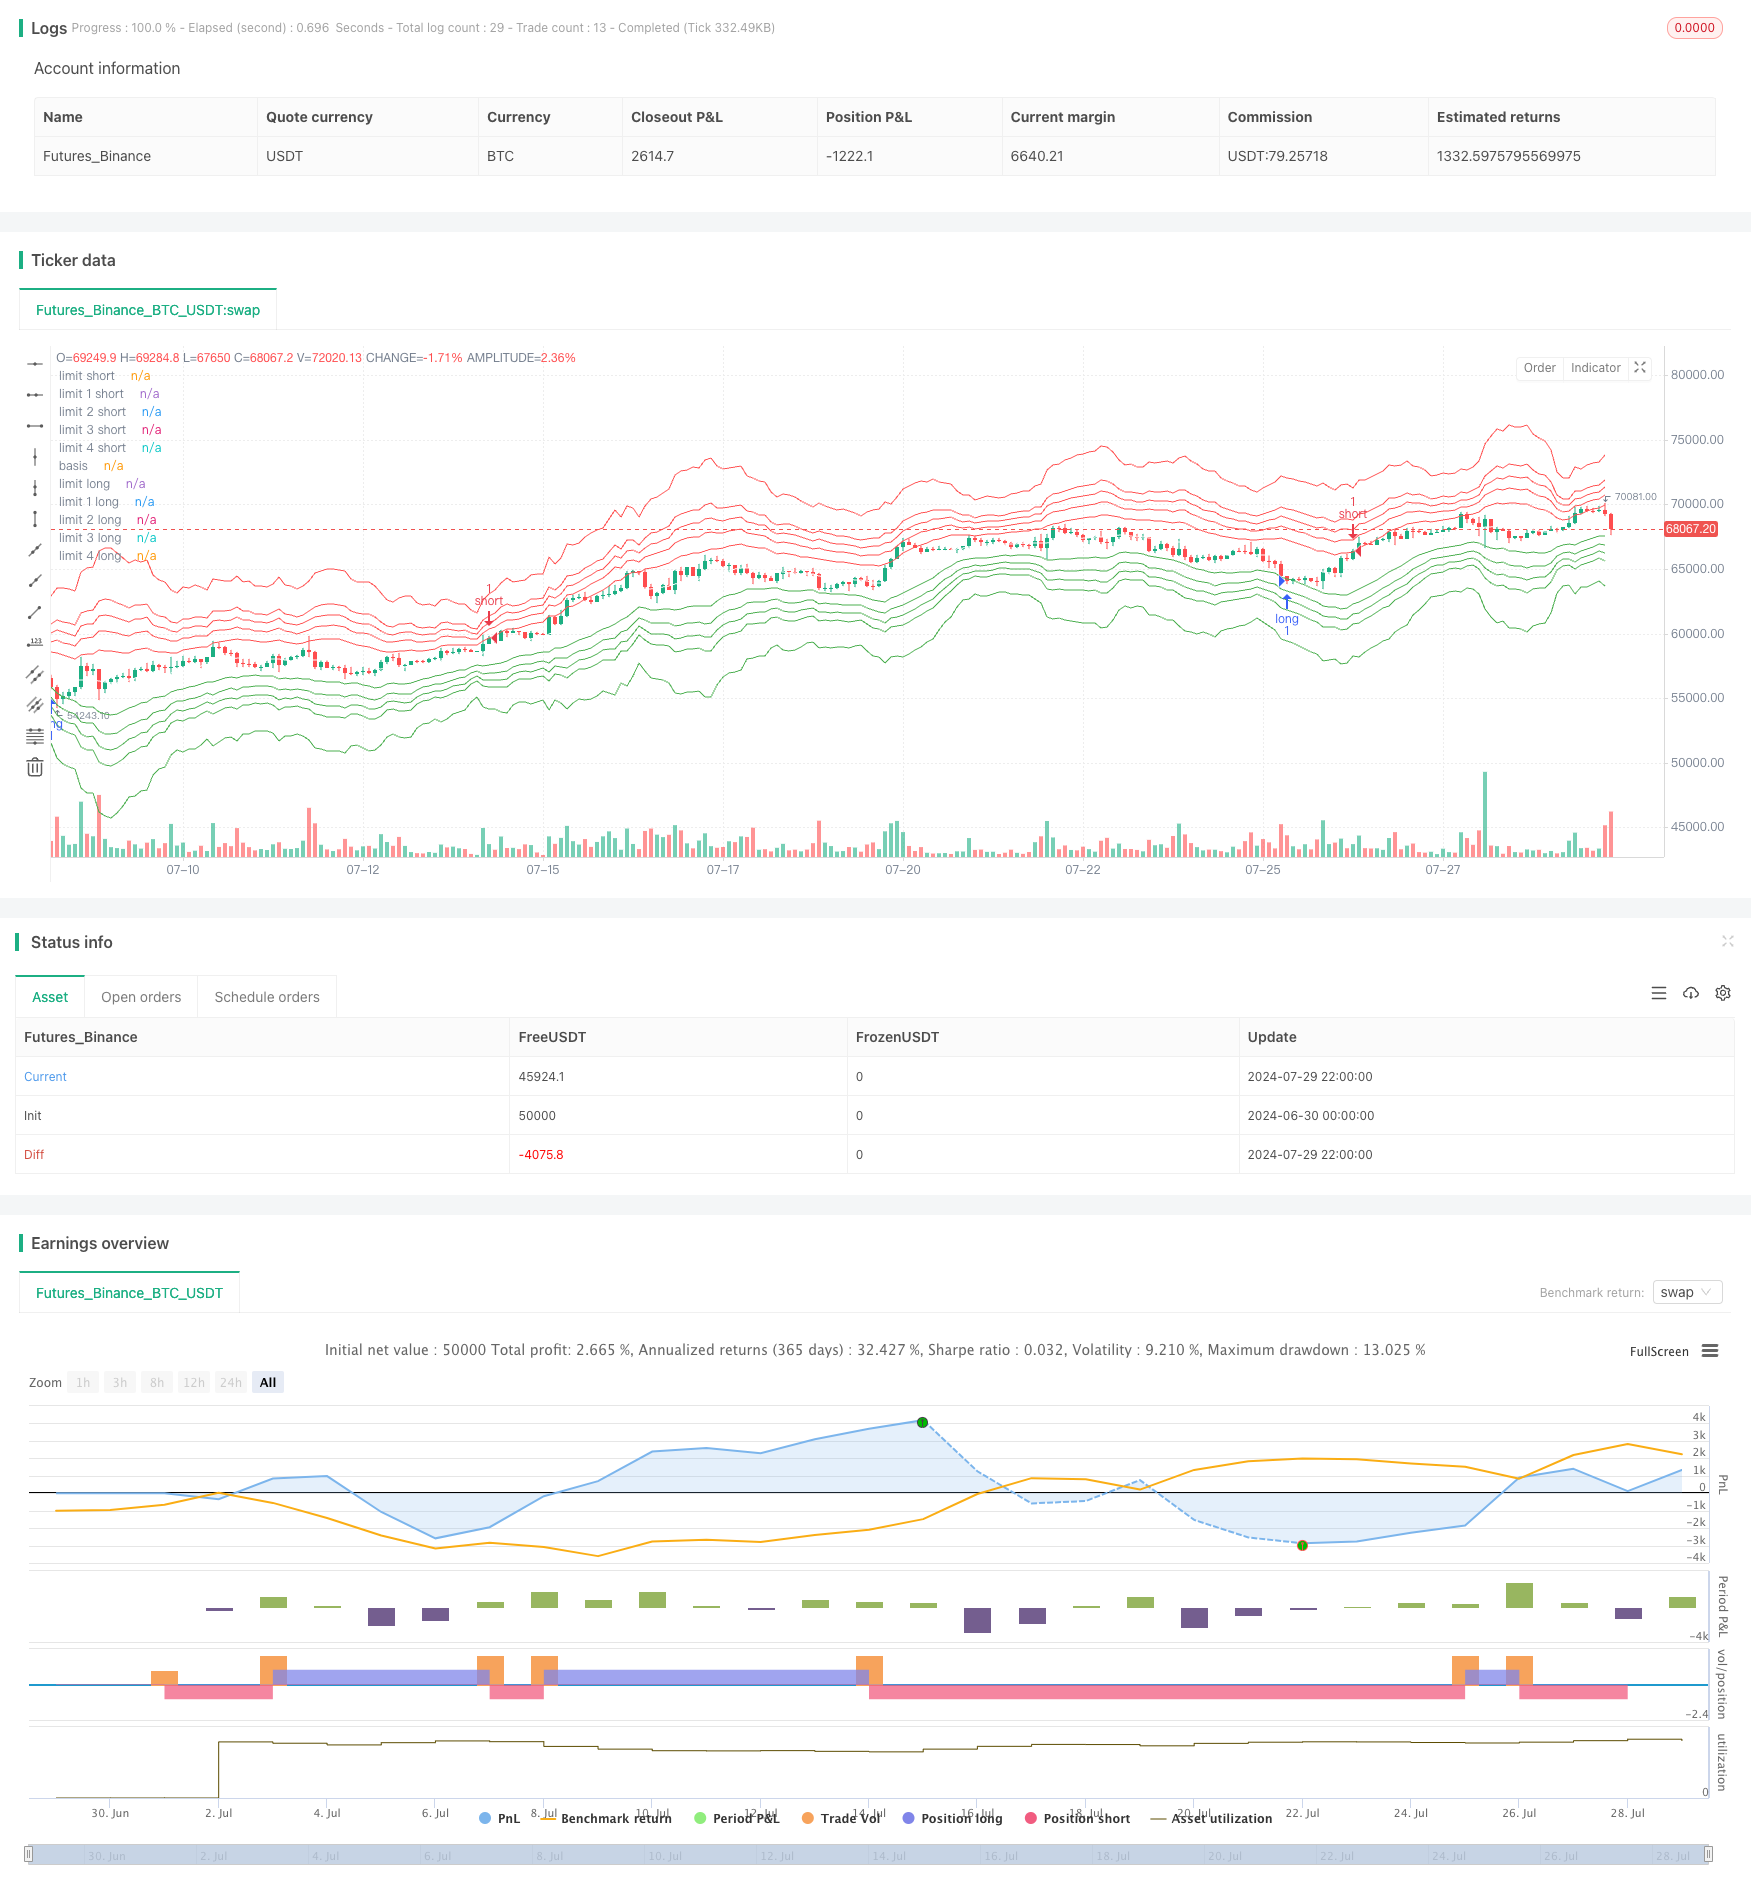The width and height of the screenshot is (1751, 1894).
Task: Set zoom range to 3h
Action: [120, 1382]
